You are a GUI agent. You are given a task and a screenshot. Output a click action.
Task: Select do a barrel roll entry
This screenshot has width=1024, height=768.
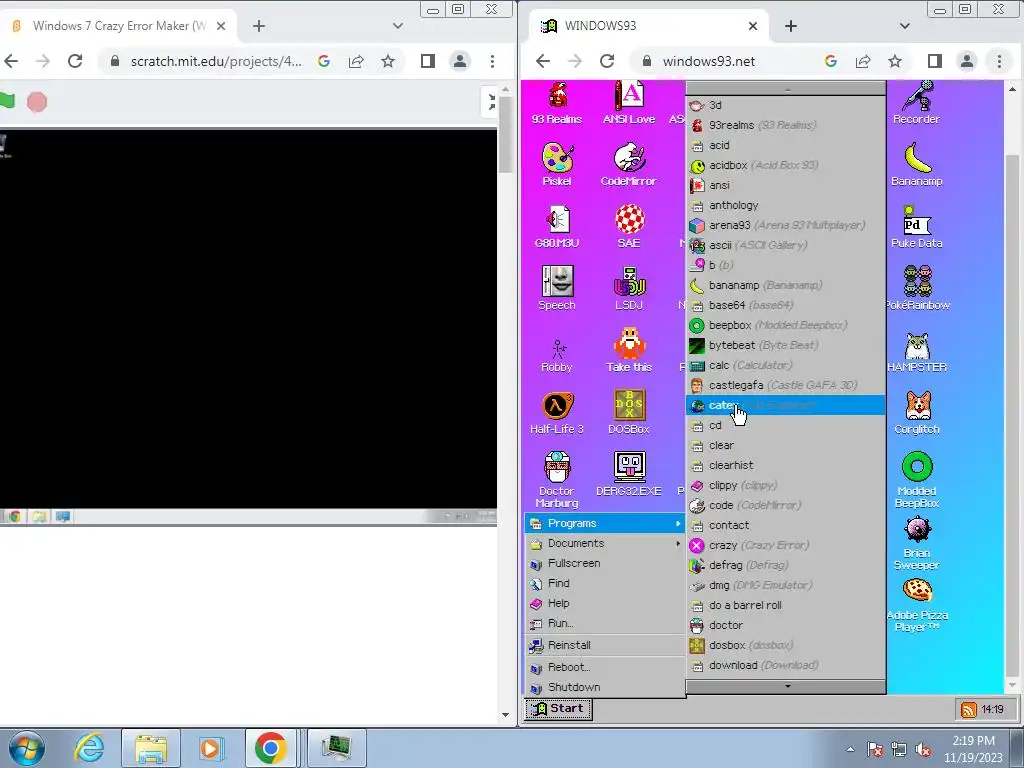(786, 605)
